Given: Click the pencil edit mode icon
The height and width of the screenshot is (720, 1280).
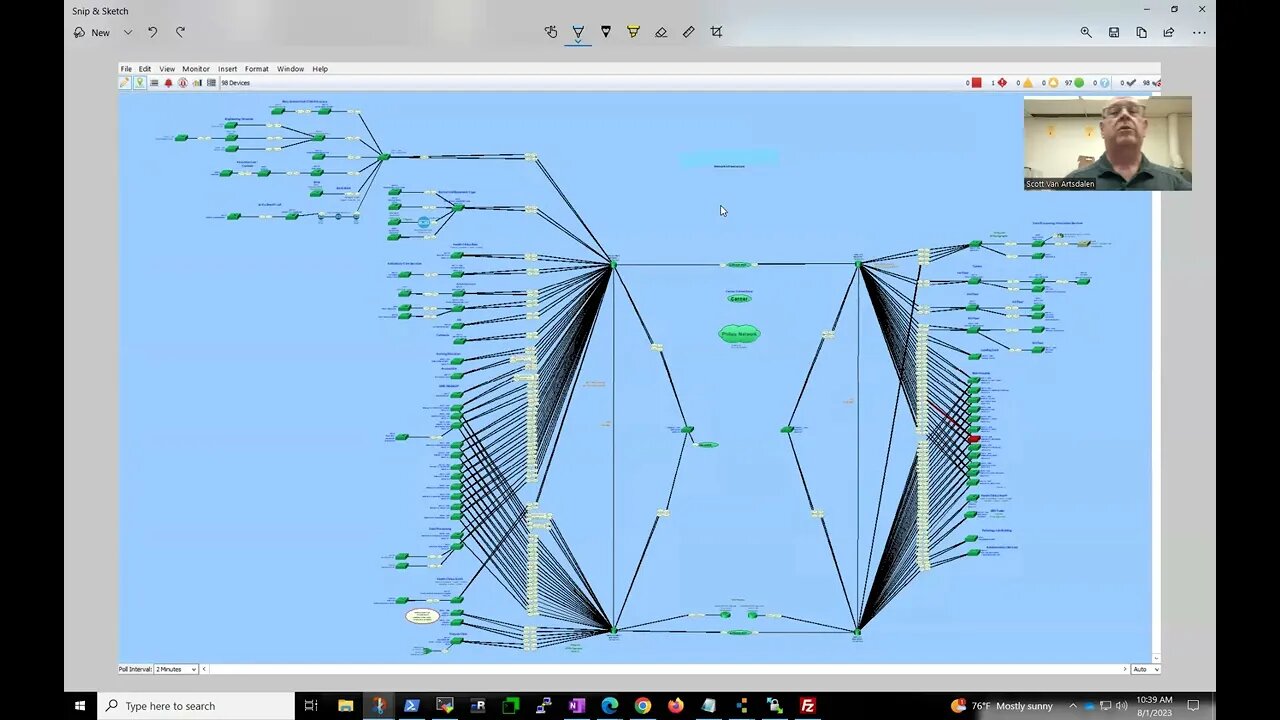Looking at the screenshot, I should pos(125,83).
